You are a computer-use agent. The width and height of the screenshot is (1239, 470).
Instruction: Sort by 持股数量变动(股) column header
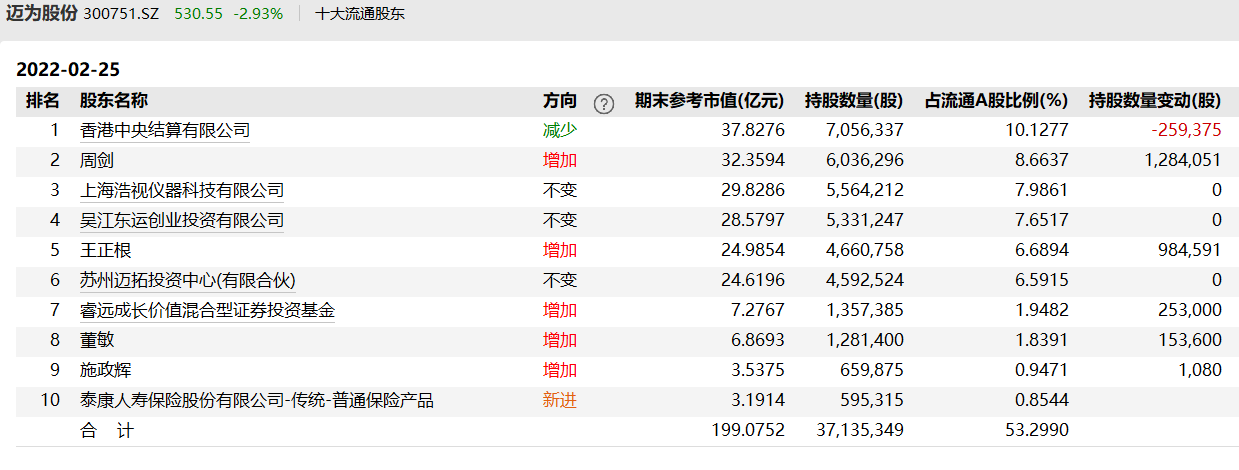(1155, 101)
